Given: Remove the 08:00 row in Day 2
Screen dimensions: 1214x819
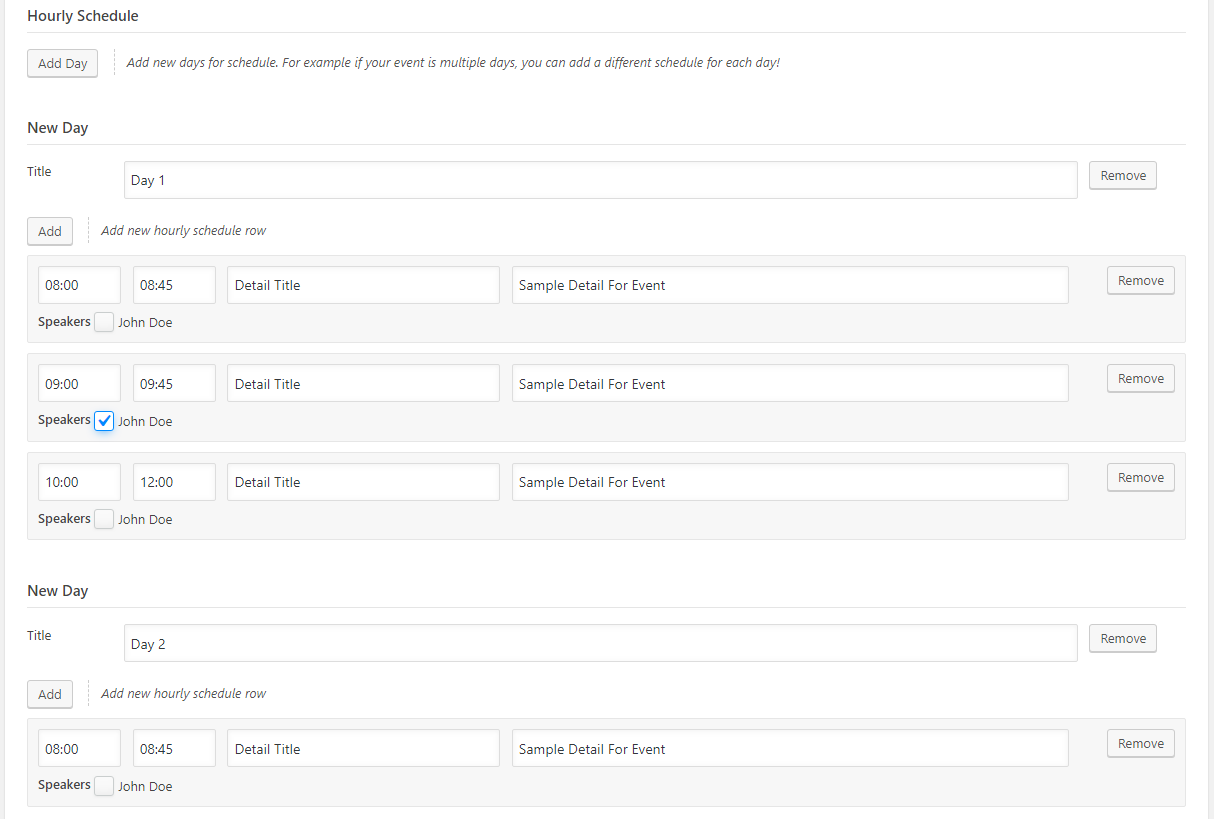Looking at the screenshot, I should coord(1140,744).
